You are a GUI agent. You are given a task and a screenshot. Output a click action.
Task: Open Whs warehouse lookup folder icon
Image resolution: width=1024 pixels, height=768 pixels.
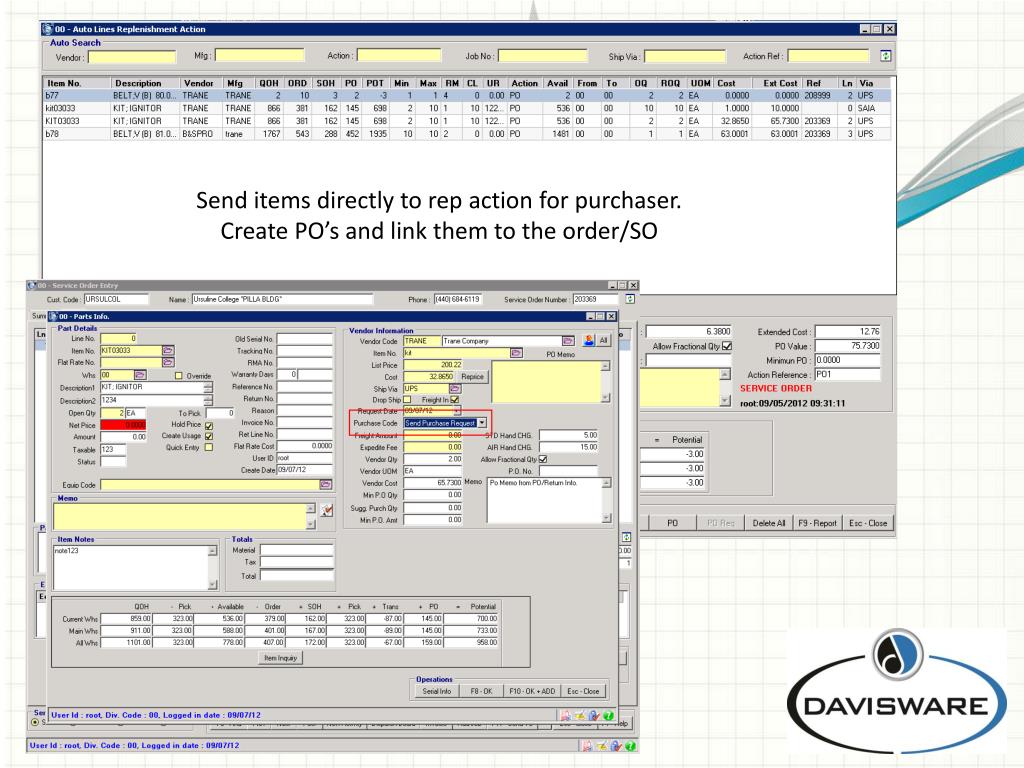140,375
